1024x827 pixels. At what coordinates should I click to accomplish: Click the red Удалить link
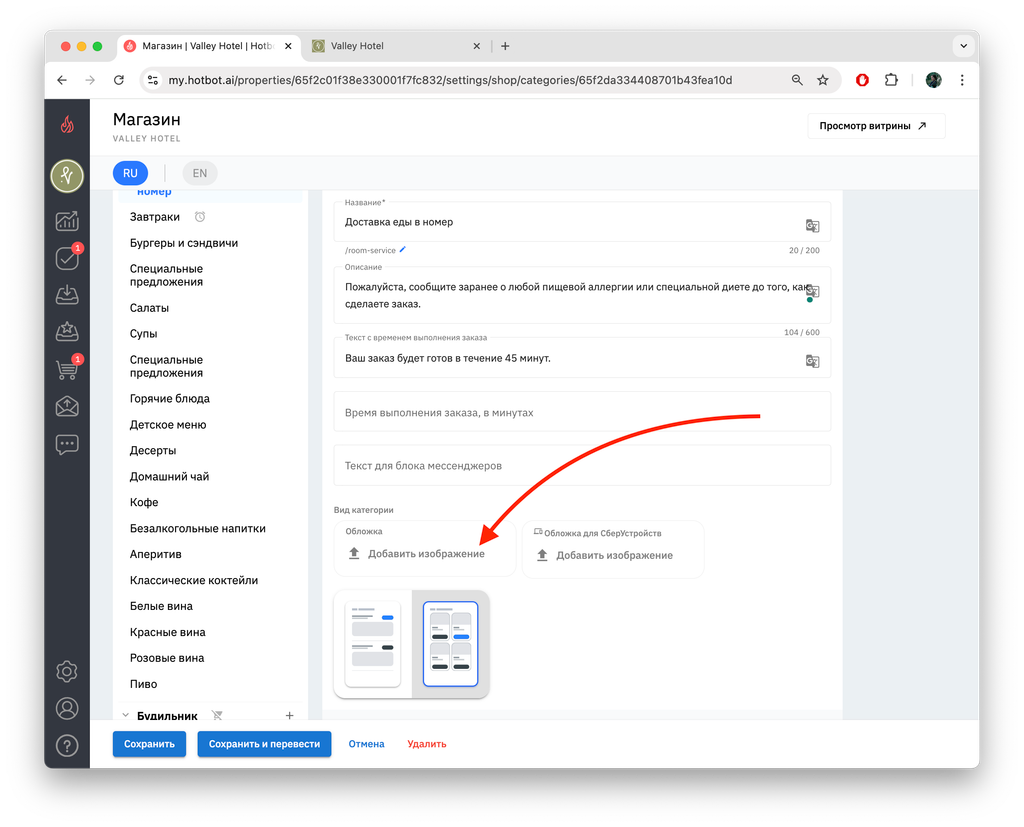tap(427, 744)
